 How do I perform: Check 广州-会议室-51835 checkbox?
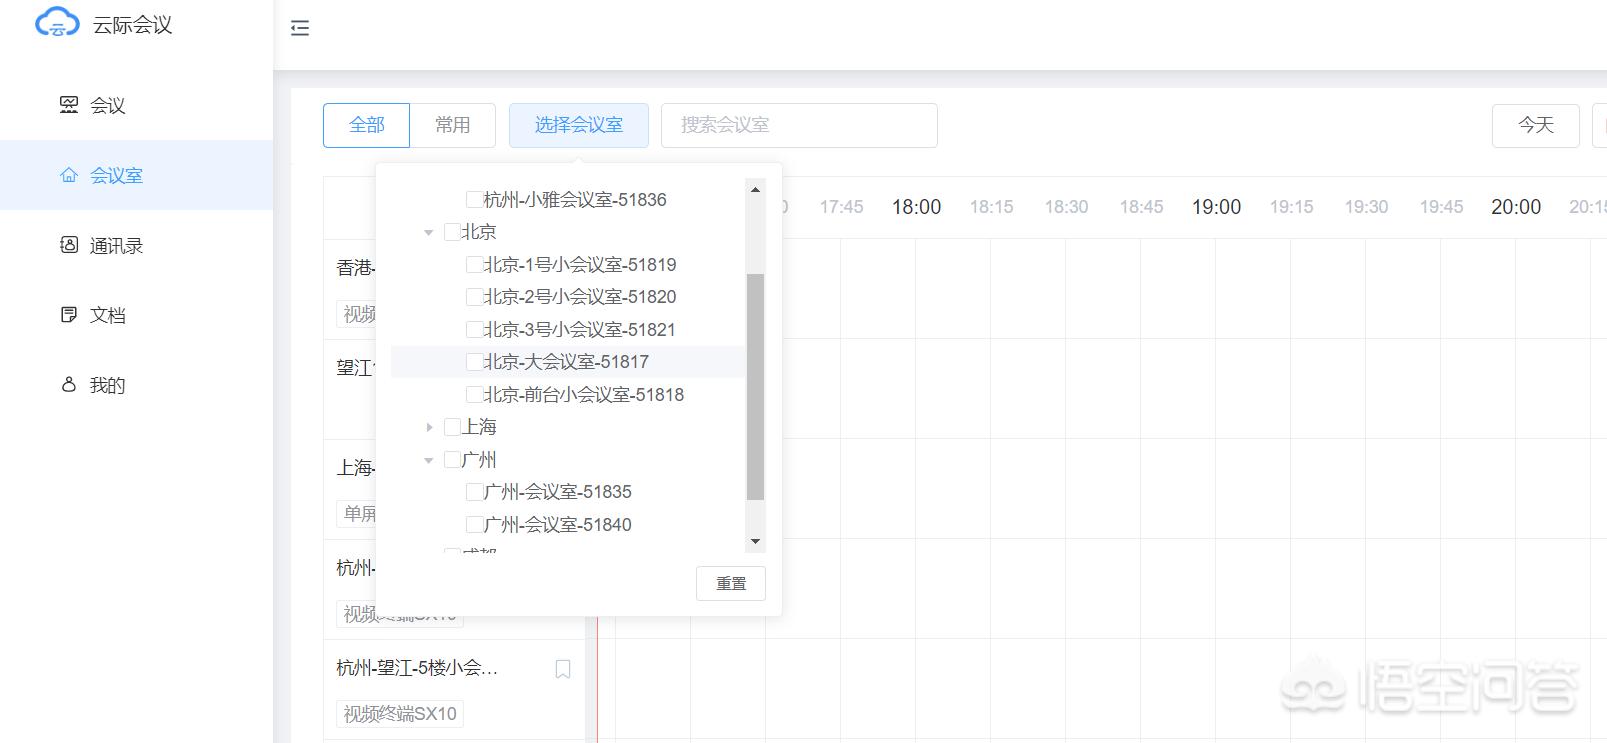pyautogui.click(x=475, y=492)
